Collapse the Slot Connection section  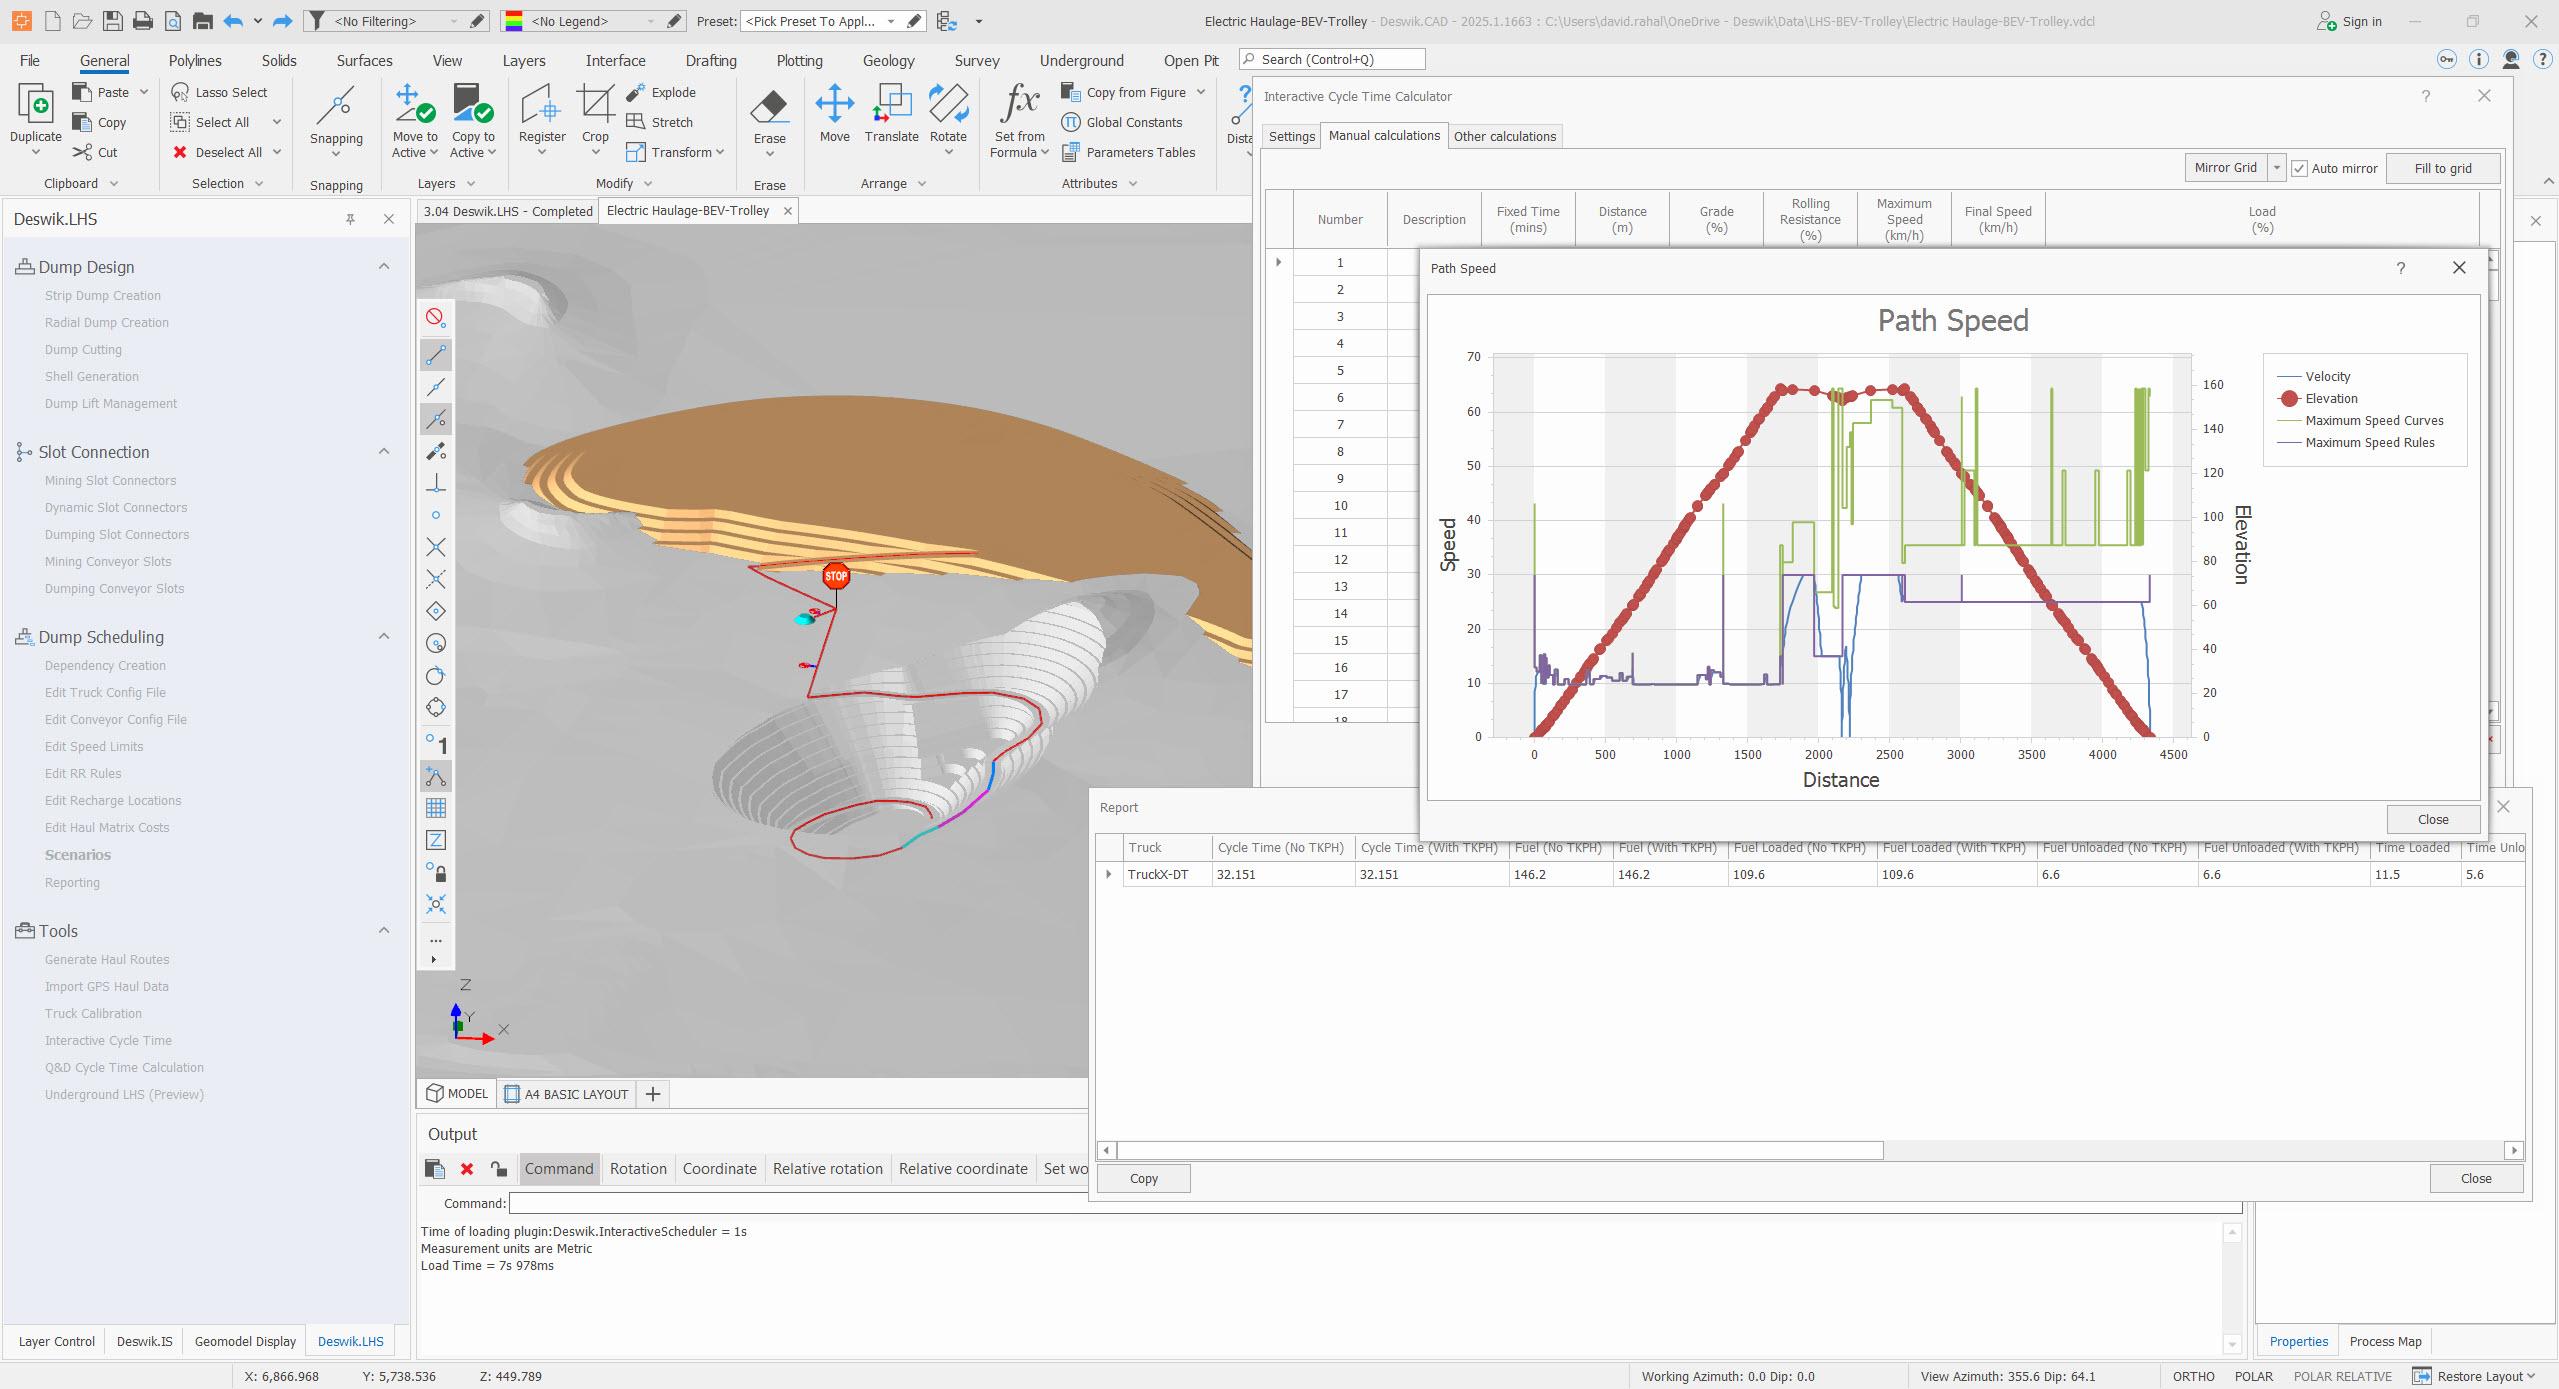pyautogui.click(x=383, y=451)
